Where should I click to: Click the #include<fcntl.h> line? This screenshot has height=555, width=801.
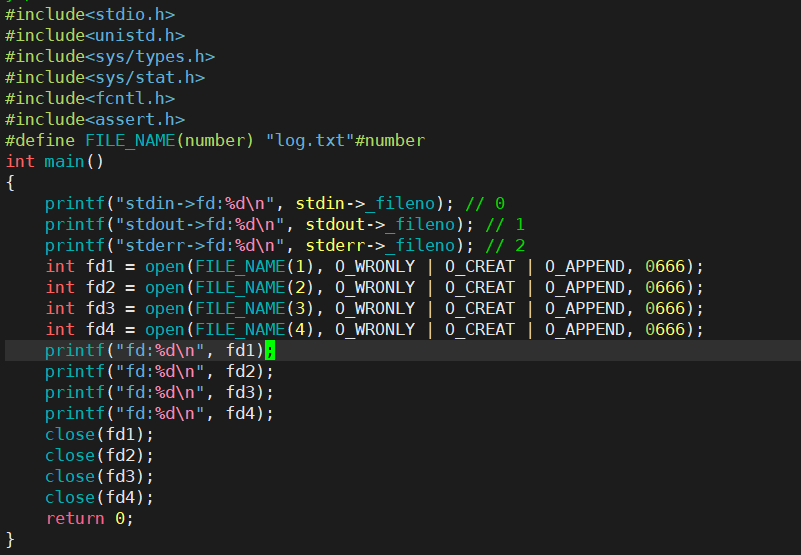pyautogui.click(x=89, y=99)
